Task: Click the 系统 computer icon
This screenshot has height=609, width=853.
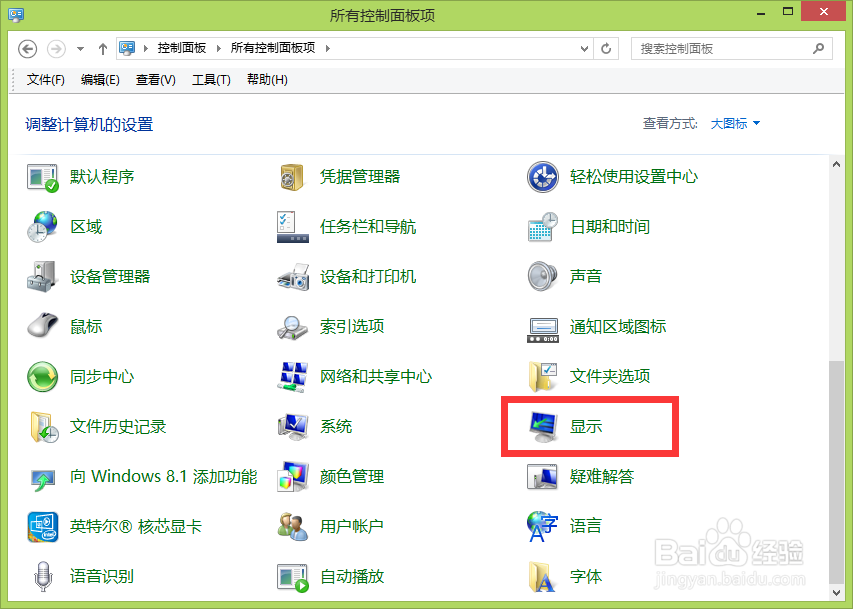Action: [x=293, y=427]
